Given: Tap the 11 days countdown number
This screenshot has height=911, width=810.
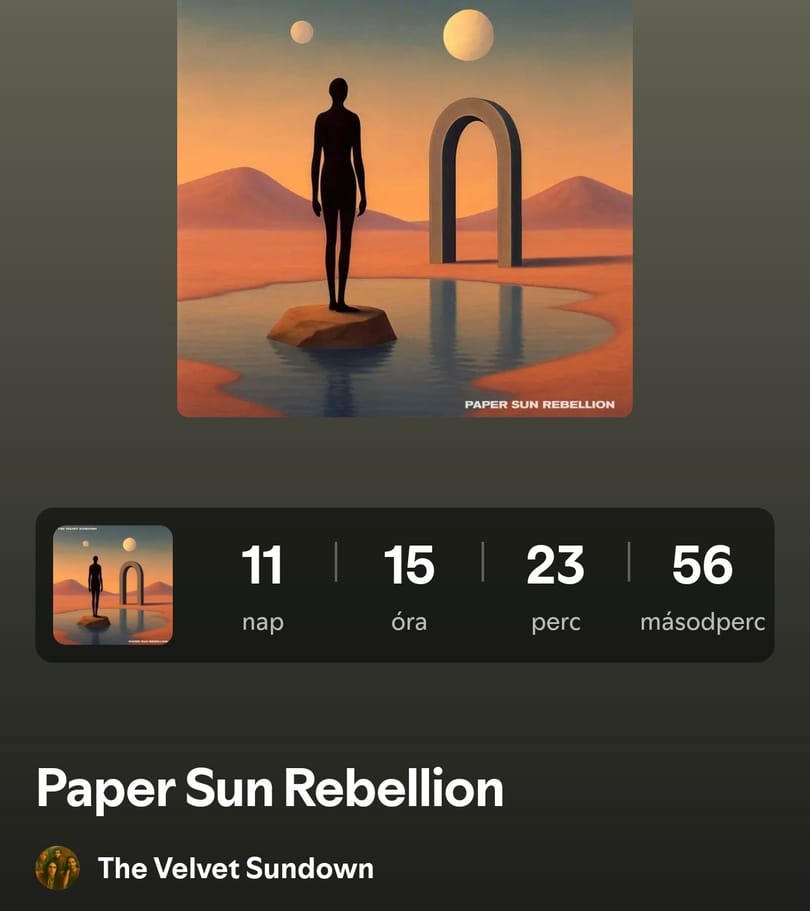Looking at the screenshot, I should 262,565.
